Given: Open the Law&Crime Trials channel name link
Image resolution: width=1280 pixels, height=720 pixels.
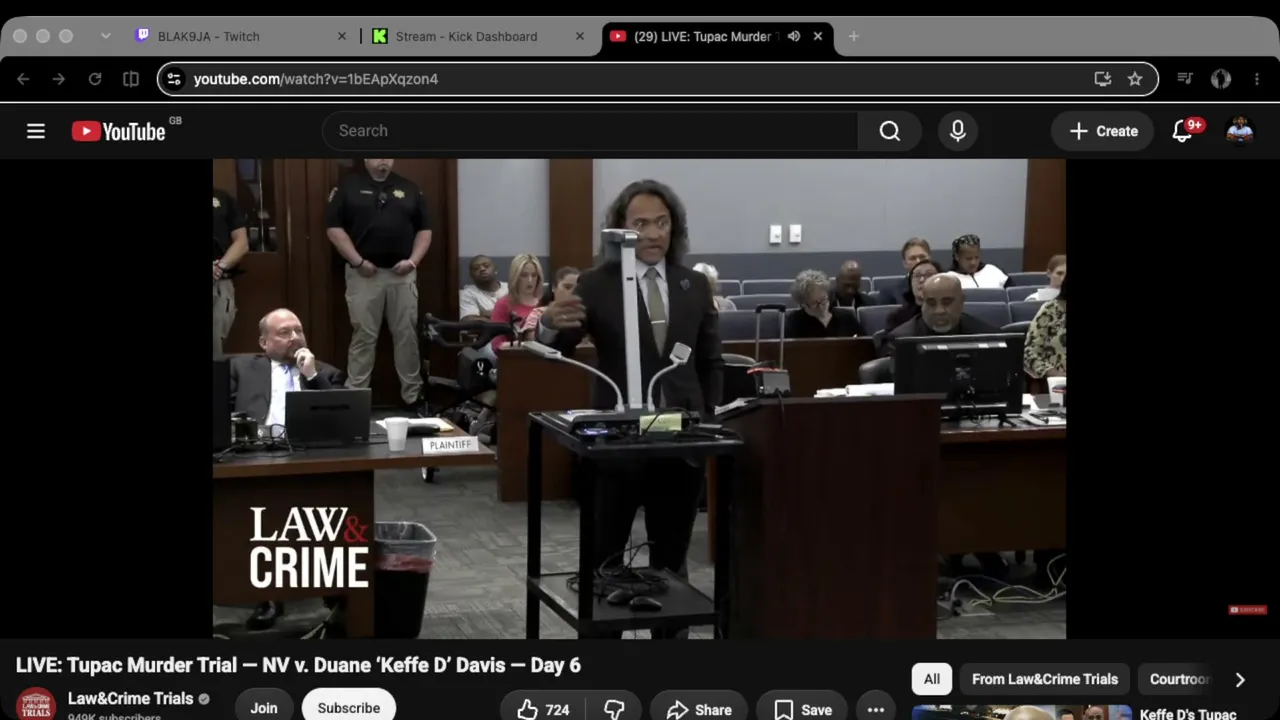Looking at the screenshot, I should pyautogui.click(x=130, y=699).
